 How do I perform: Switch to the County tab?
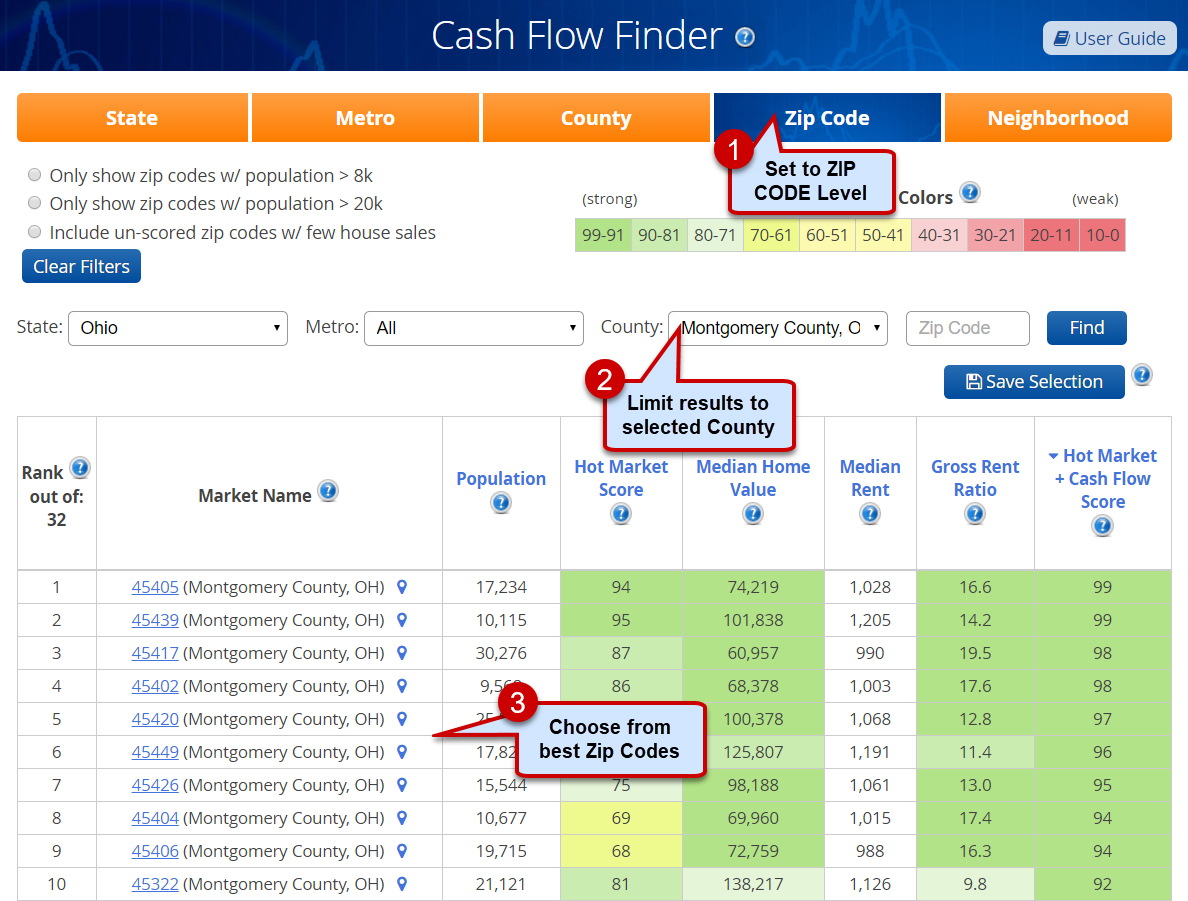pos(596,117)
